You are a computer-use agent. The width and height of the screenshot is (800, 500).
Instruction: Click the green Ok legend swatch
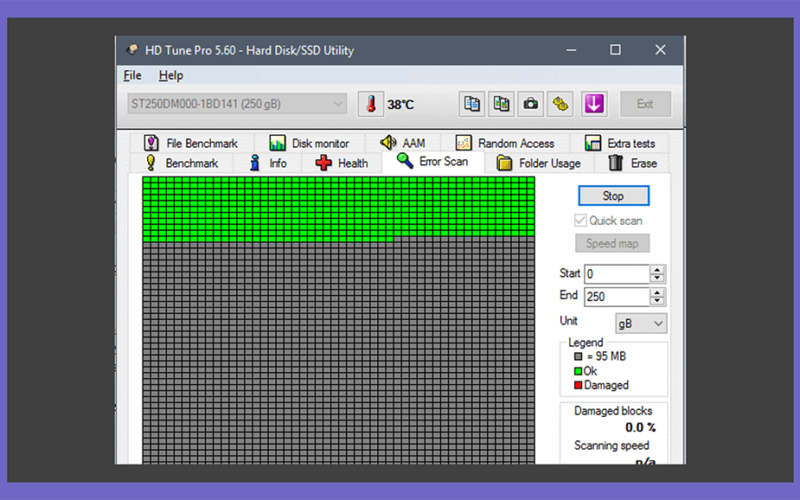[x=578, y=371]
